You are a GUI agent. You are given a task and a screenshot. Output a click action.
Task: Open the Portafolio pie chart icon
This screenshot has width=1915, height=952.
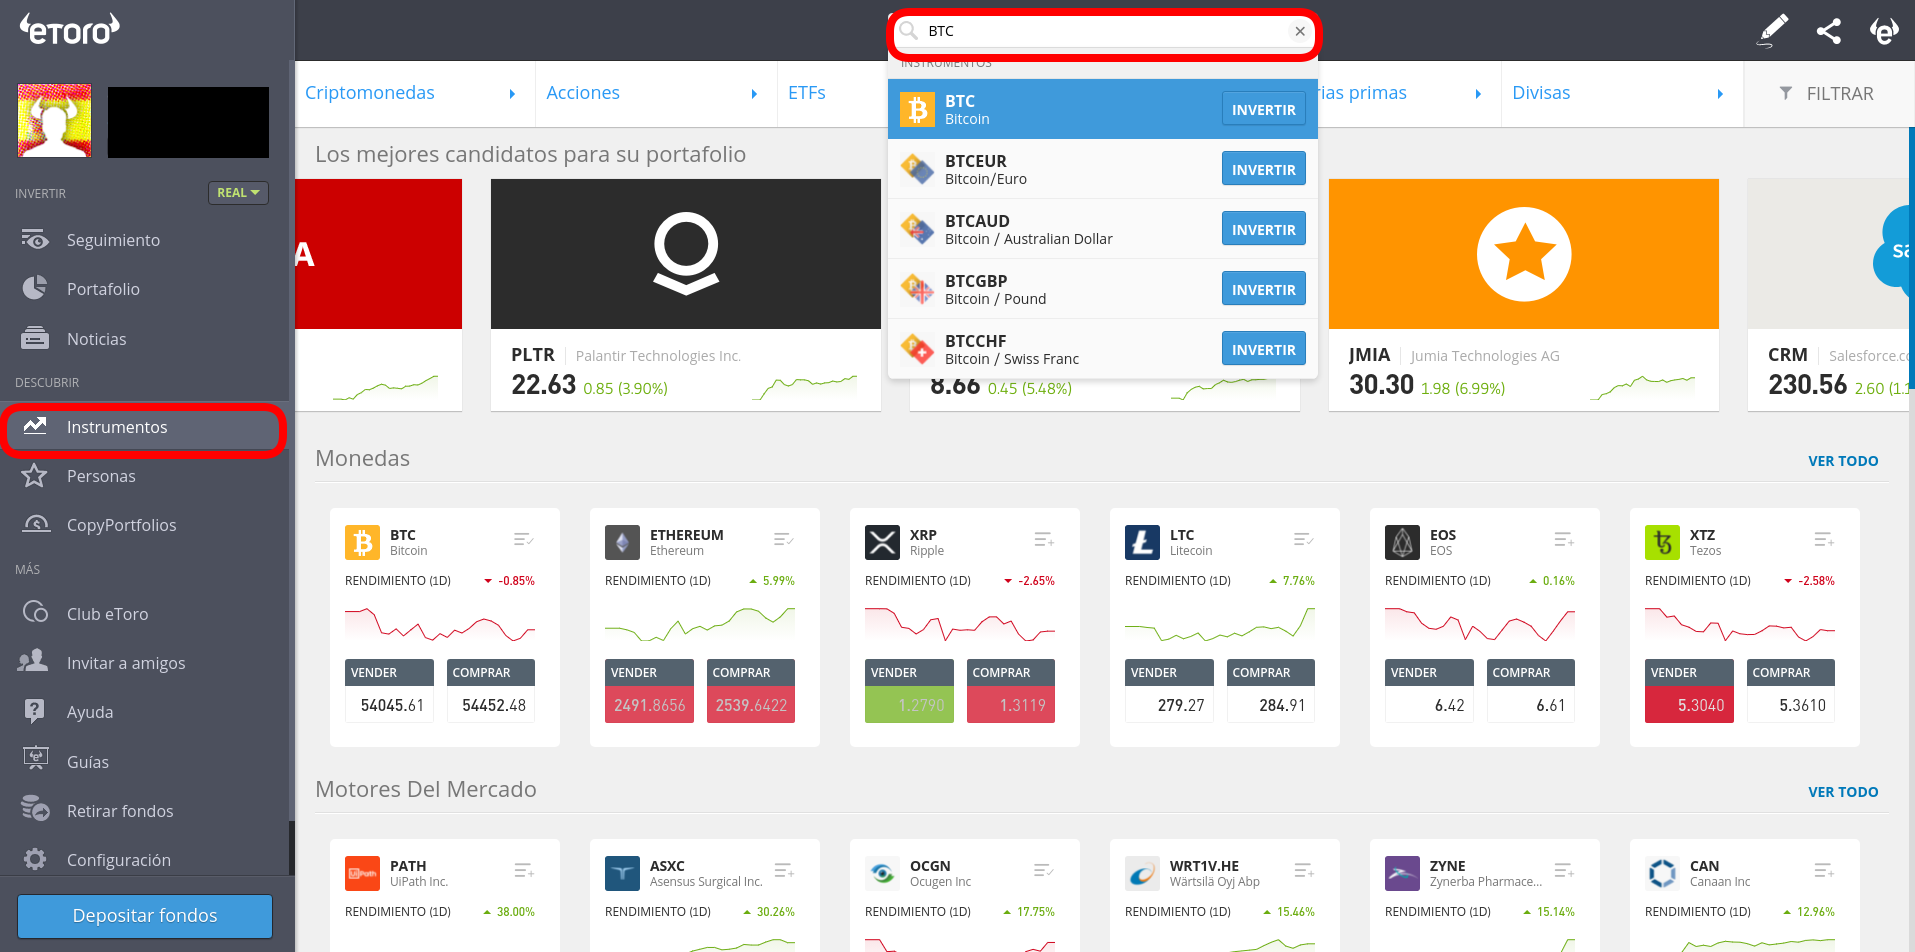click(x=35, y=289)
